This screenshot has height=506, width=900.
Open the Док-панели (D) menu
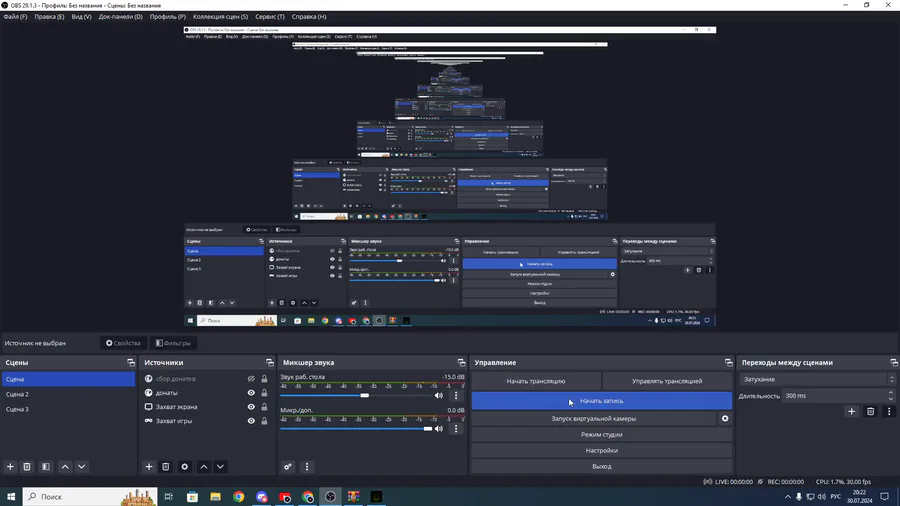[121, 17]
